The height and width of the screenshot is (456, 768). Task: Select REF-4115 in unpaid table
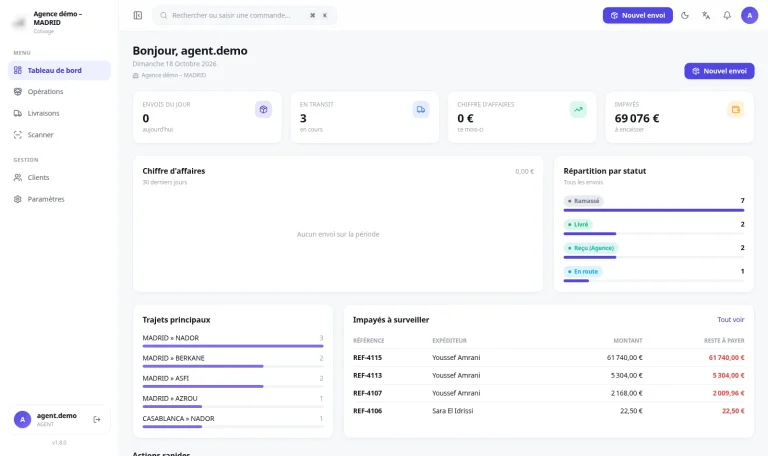pos(367,358)
